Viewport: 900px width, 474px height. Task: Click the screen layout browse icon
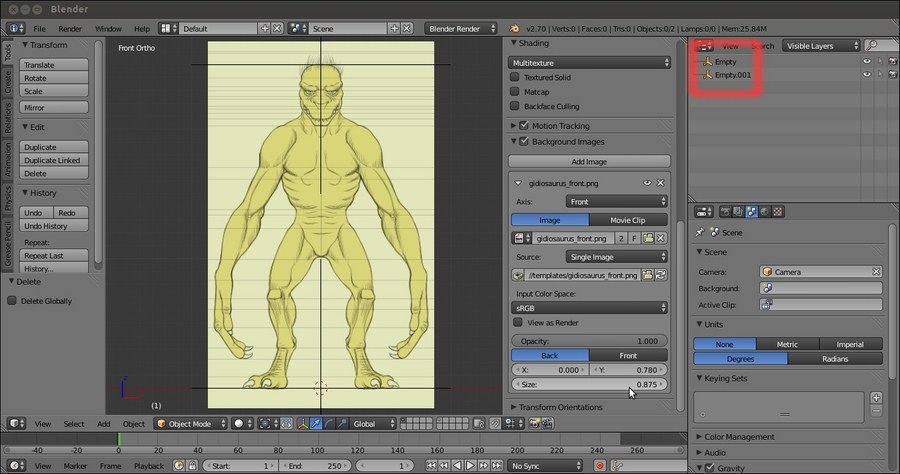(x=168, y=28)
